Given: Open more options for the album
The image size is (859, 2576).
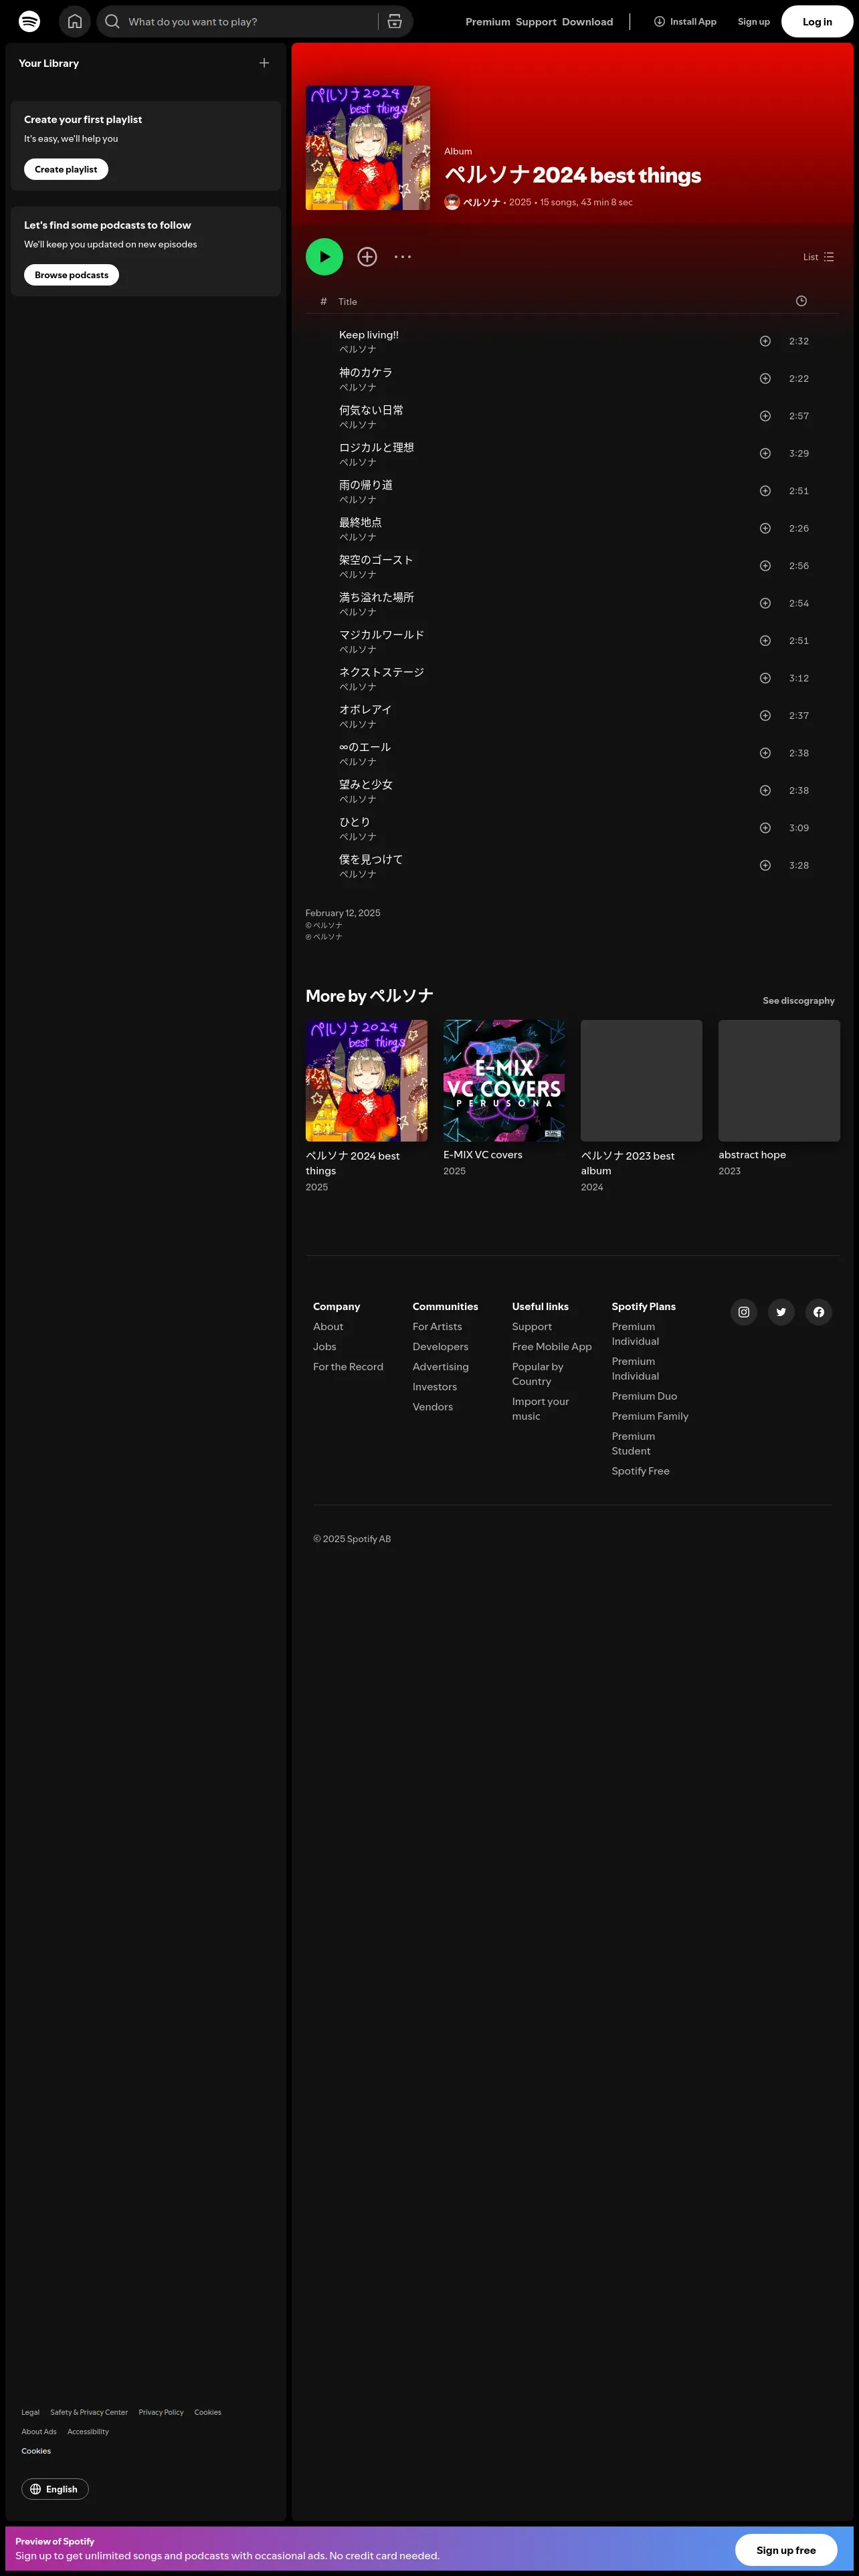Looking at the screenshot, I should click(403, 257).
